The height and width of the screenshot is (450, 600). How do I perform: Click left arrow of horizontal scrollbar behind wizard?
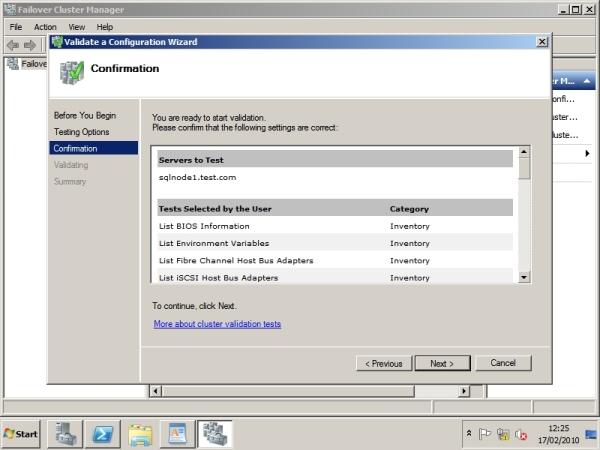[x=155, y=391]
